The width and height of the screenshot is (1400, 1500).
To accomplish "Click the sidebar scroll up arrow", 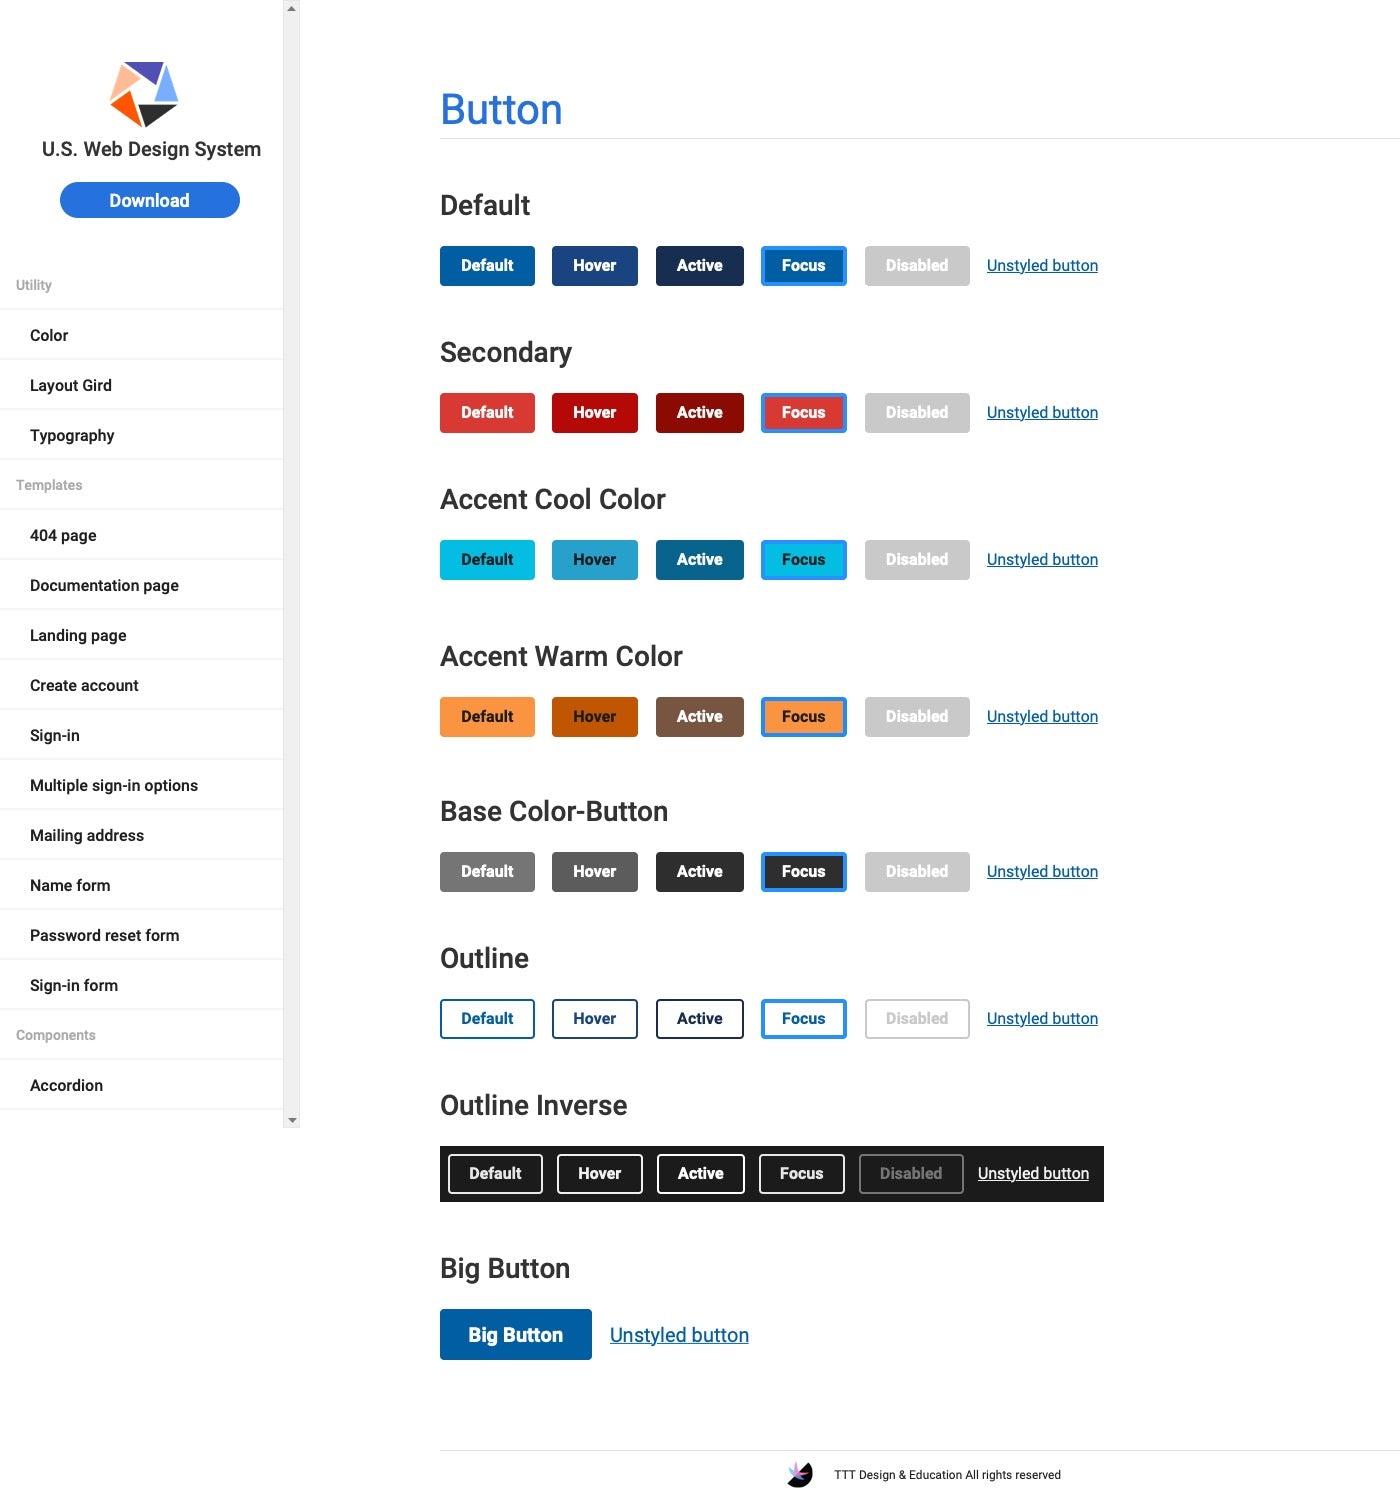I will 291,8.
